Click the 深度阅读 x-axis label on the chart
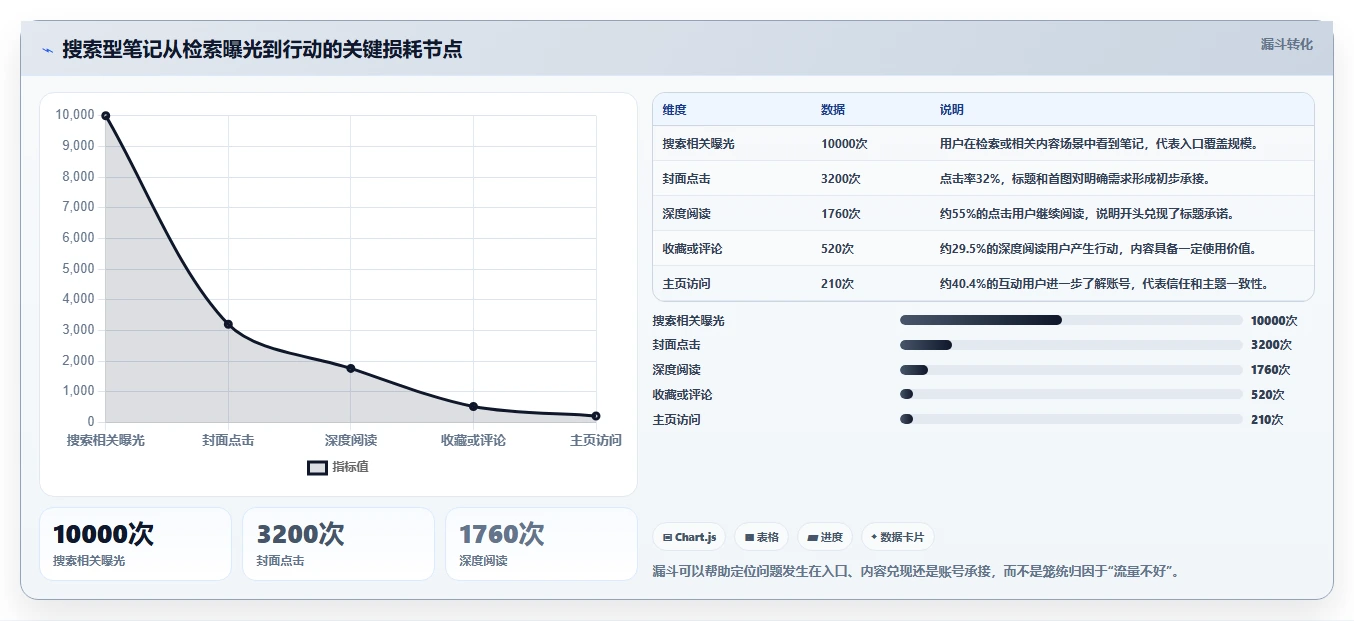This screenshot has width=1354, height=621. (x=351, y=440)
